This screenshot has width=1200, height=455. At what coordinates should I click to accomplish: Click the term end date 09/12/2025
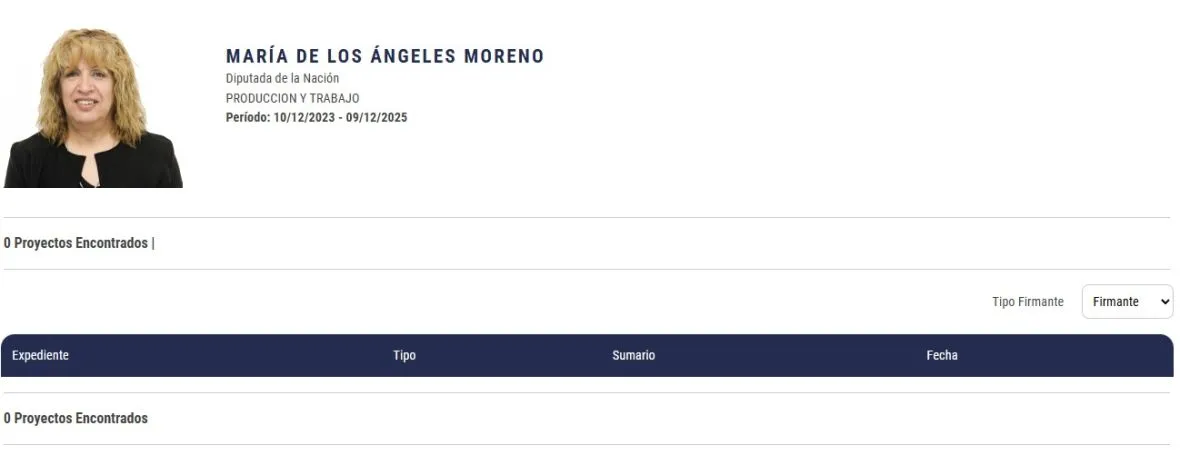(377, 117)
